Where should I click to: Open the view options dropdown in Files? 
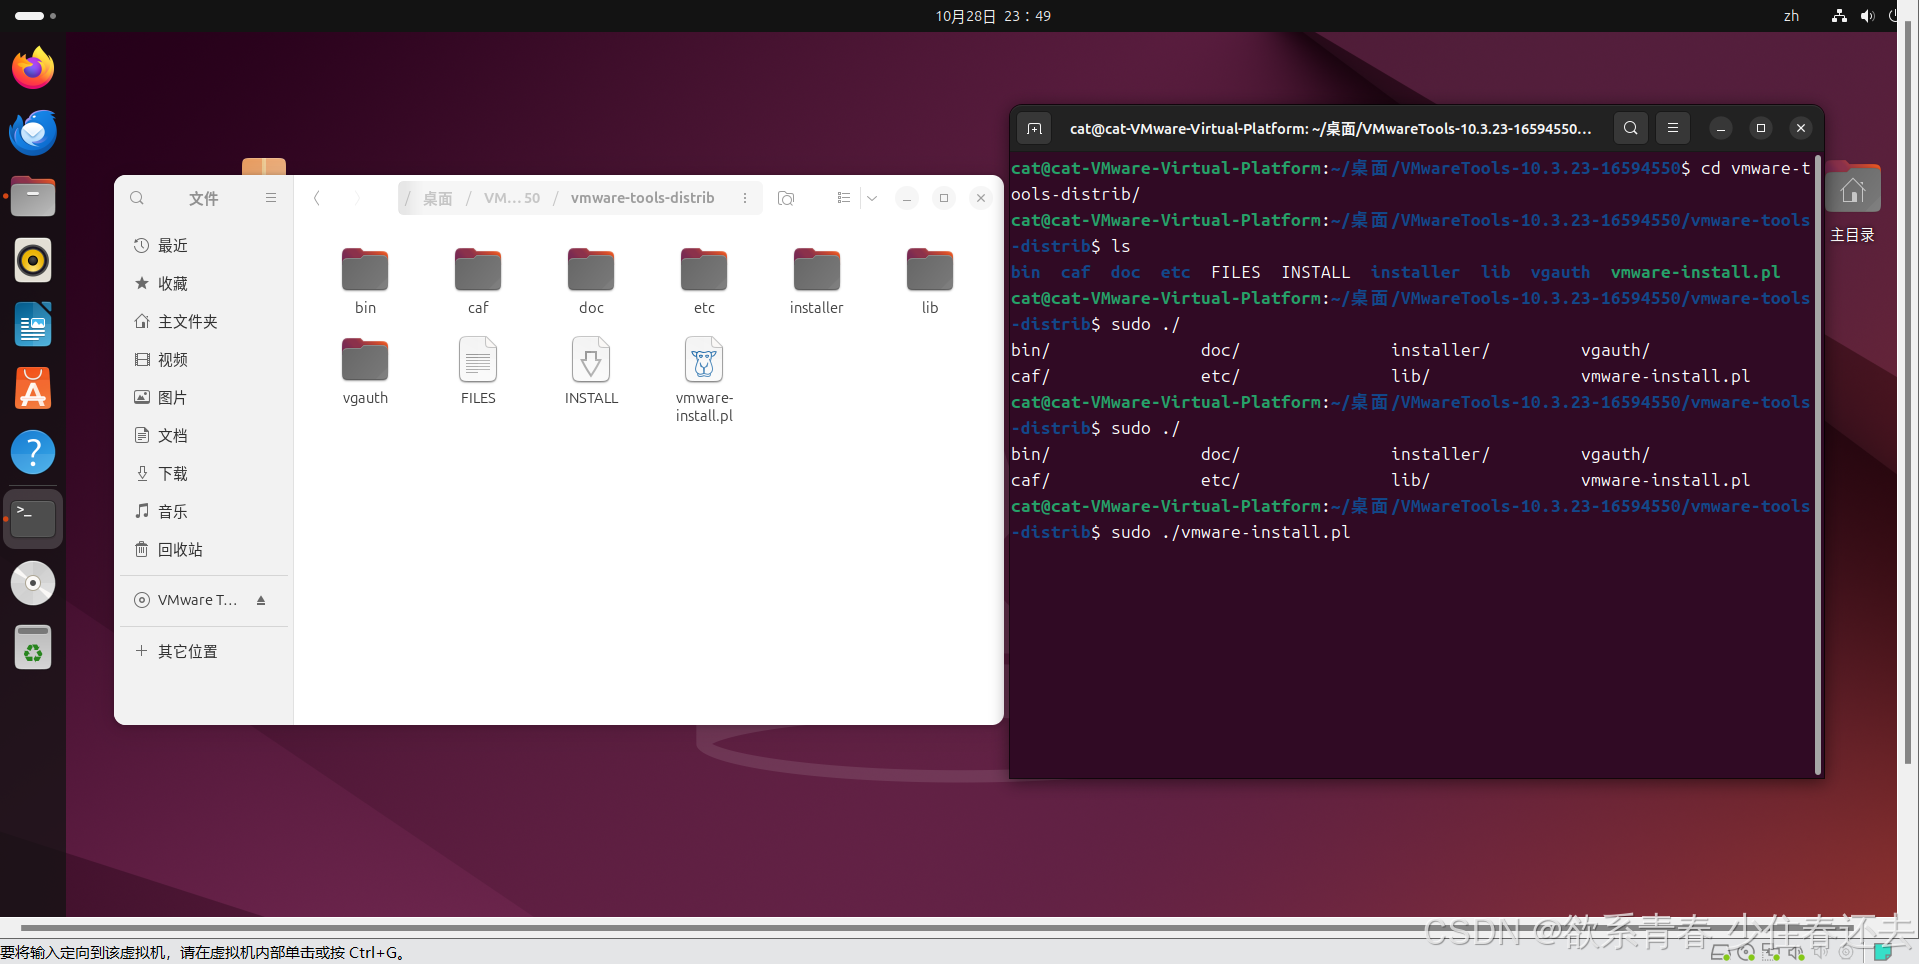tap(872, 197)
